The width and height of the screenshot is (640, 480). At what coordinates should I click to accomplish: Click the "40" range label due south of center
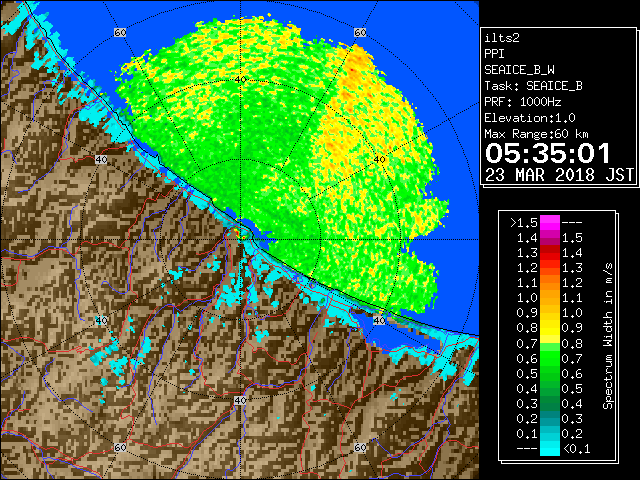point(240,400)
